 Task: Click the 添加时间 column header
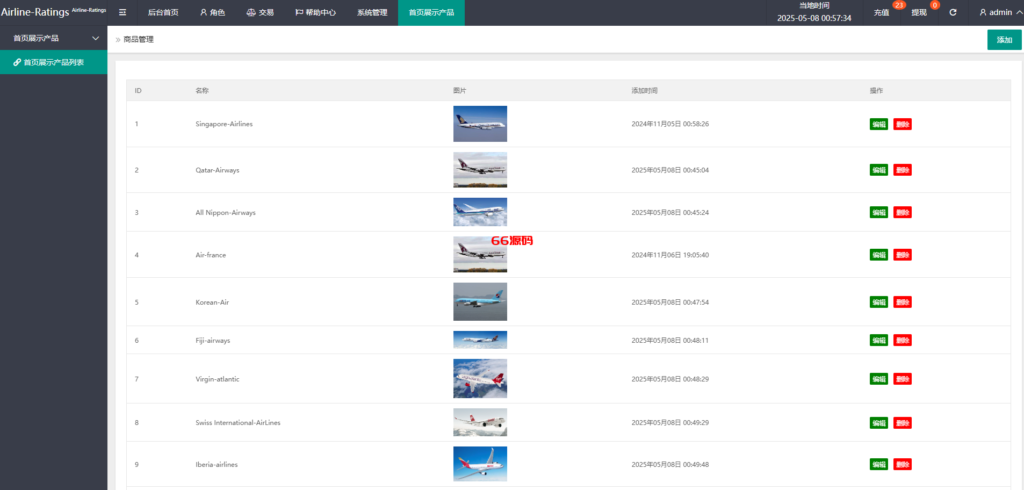645,90
